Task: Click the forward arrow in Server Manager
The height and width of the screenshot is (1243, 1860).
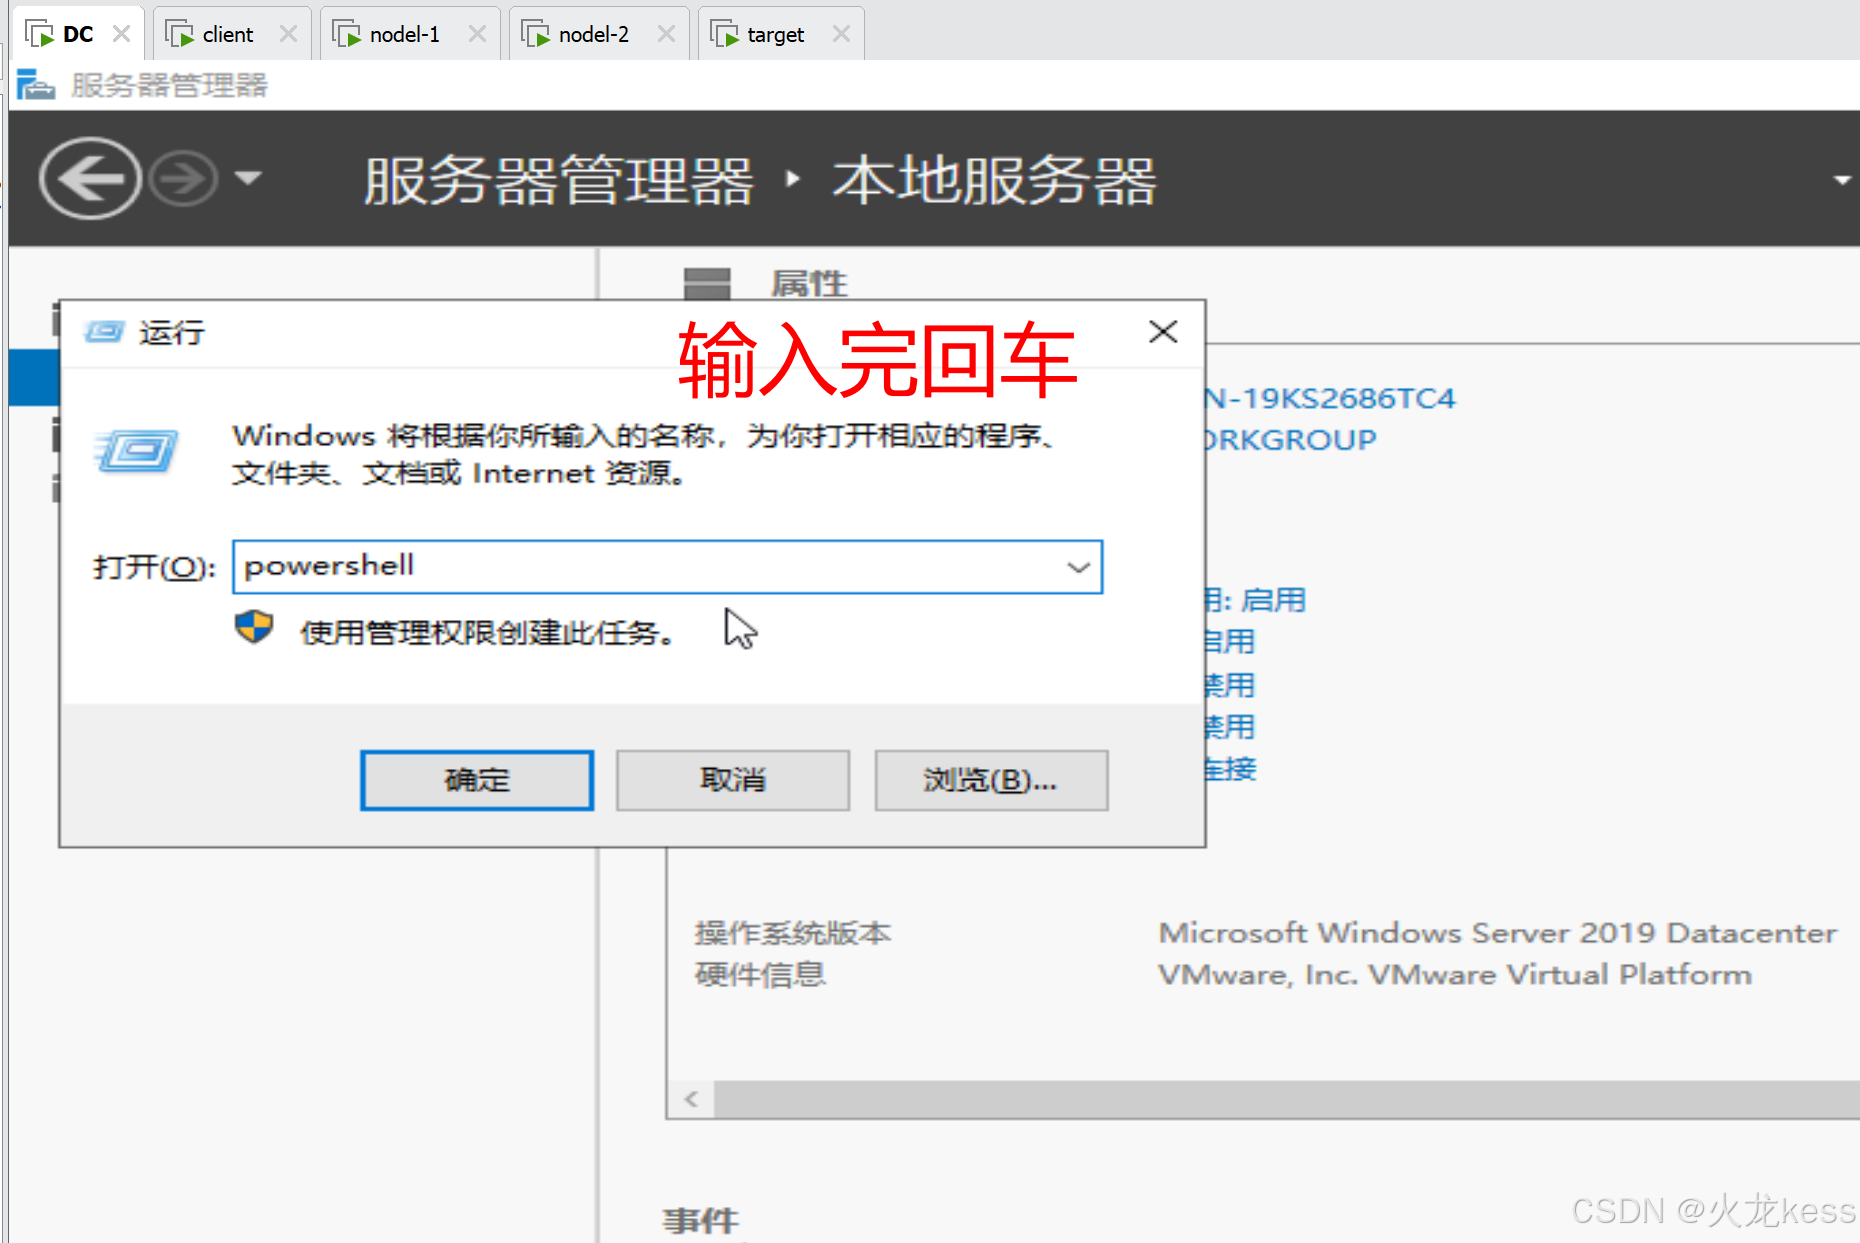Action: point(183,179)
